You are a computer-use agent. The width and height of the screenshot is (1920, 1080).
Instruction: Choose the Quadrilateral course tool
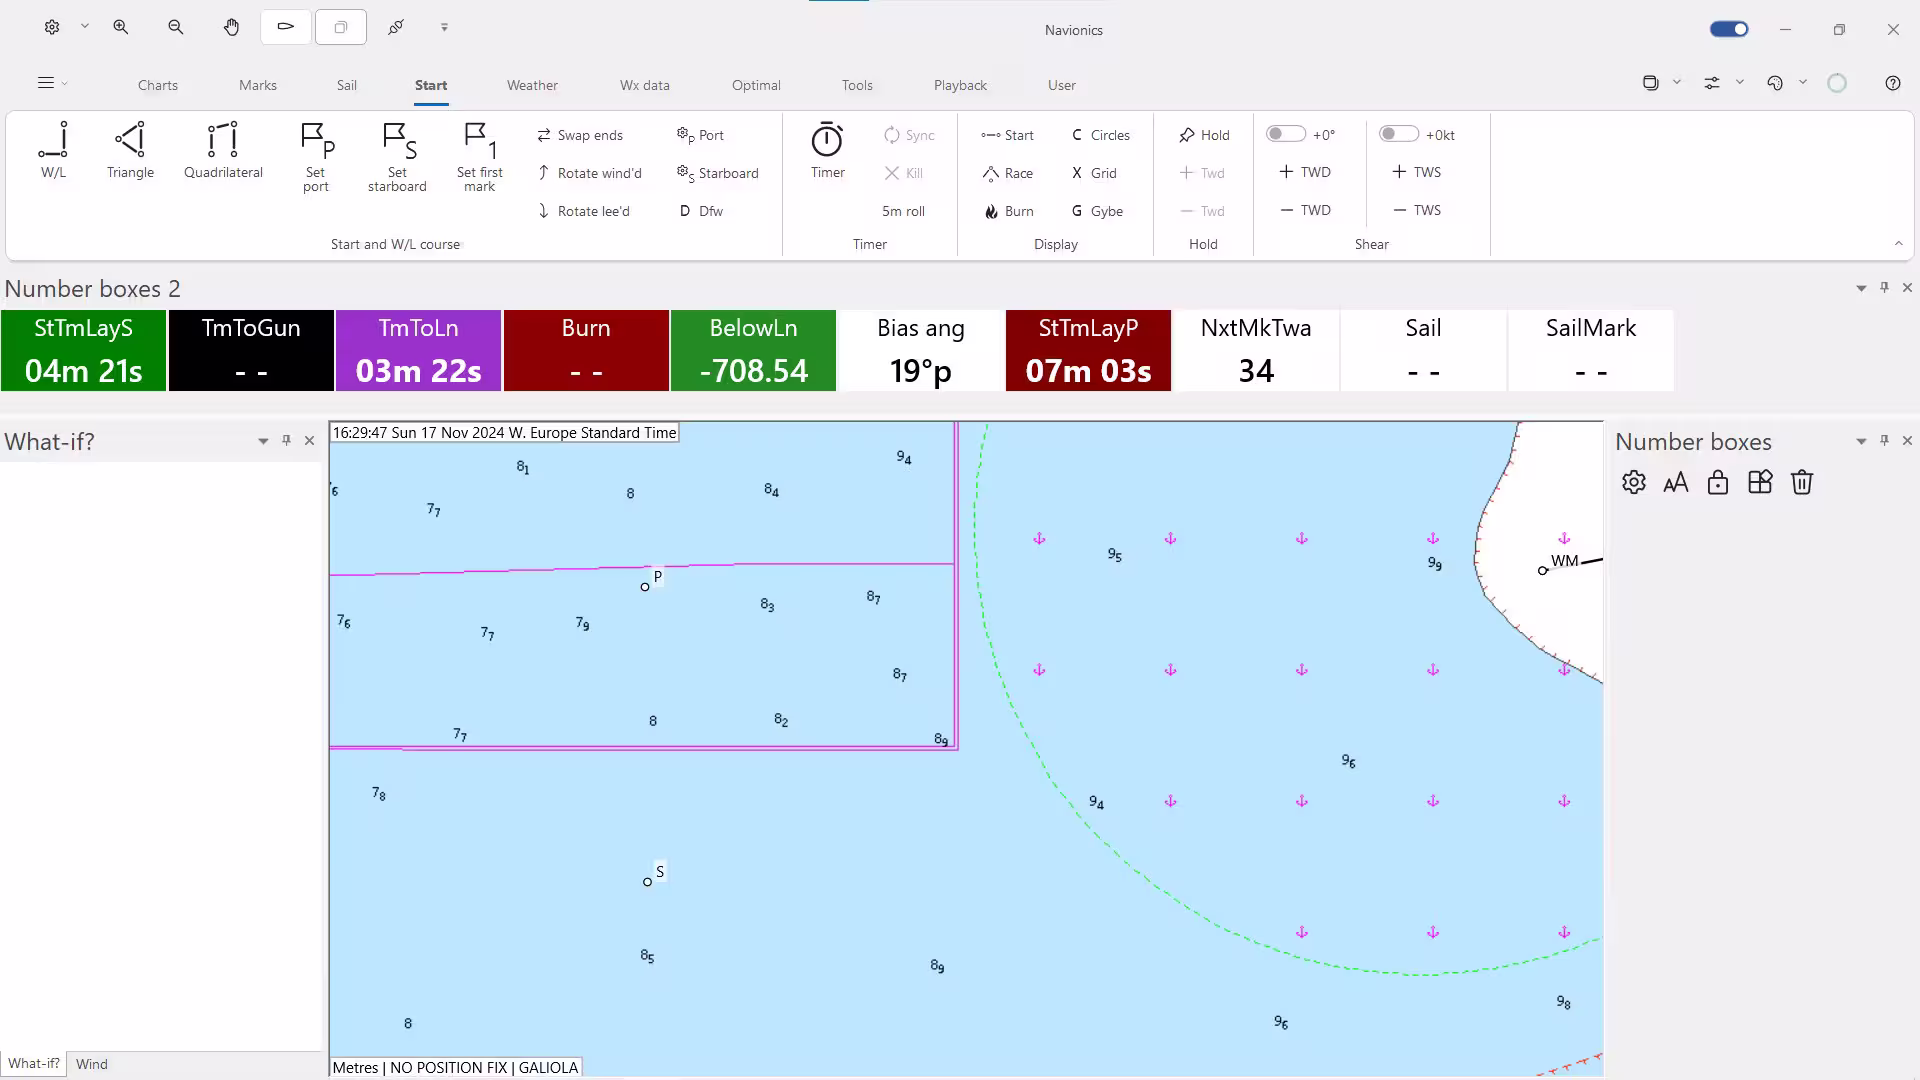222,141
